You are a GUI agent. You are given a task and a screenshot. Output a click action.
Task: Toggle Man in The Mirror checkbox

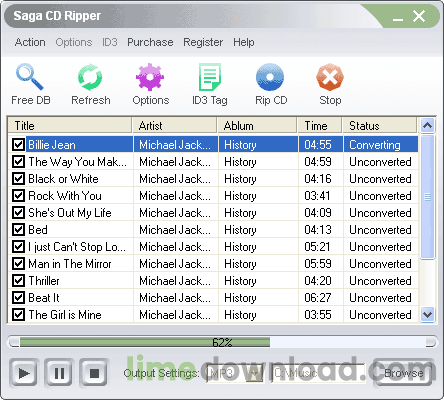[18, 264]
